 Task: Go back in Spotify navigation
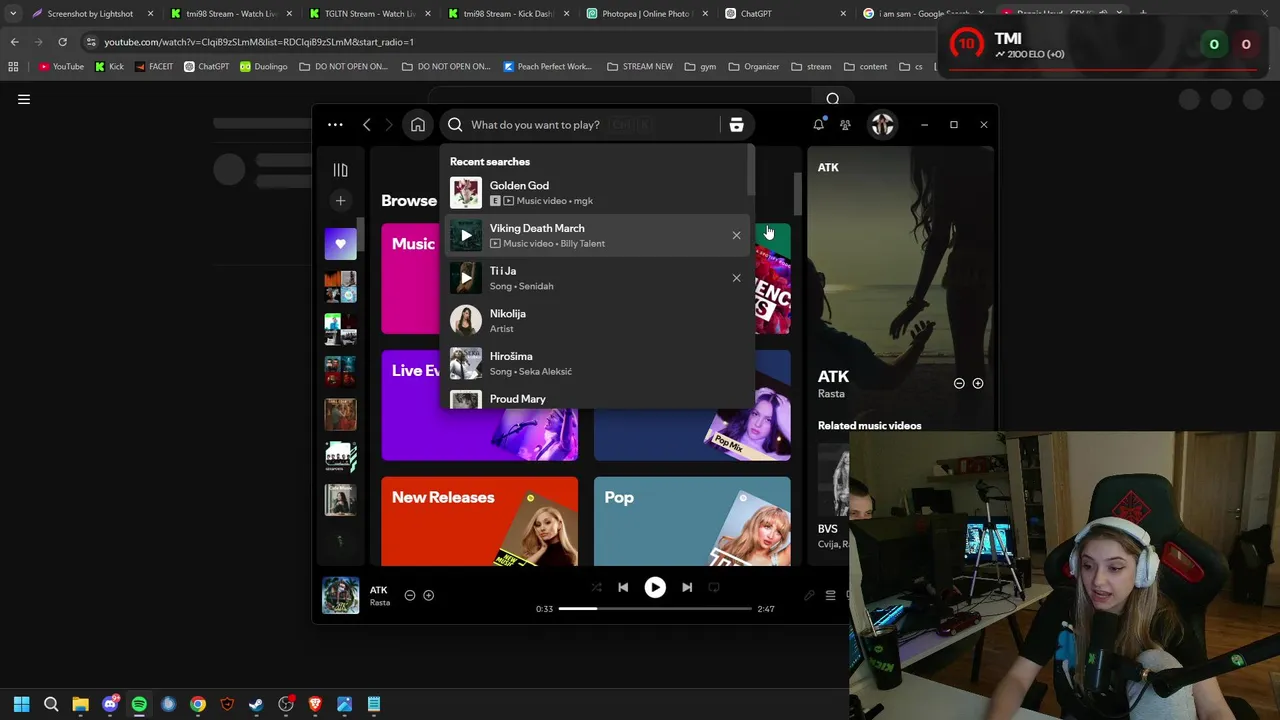click(x=367, y=125)
